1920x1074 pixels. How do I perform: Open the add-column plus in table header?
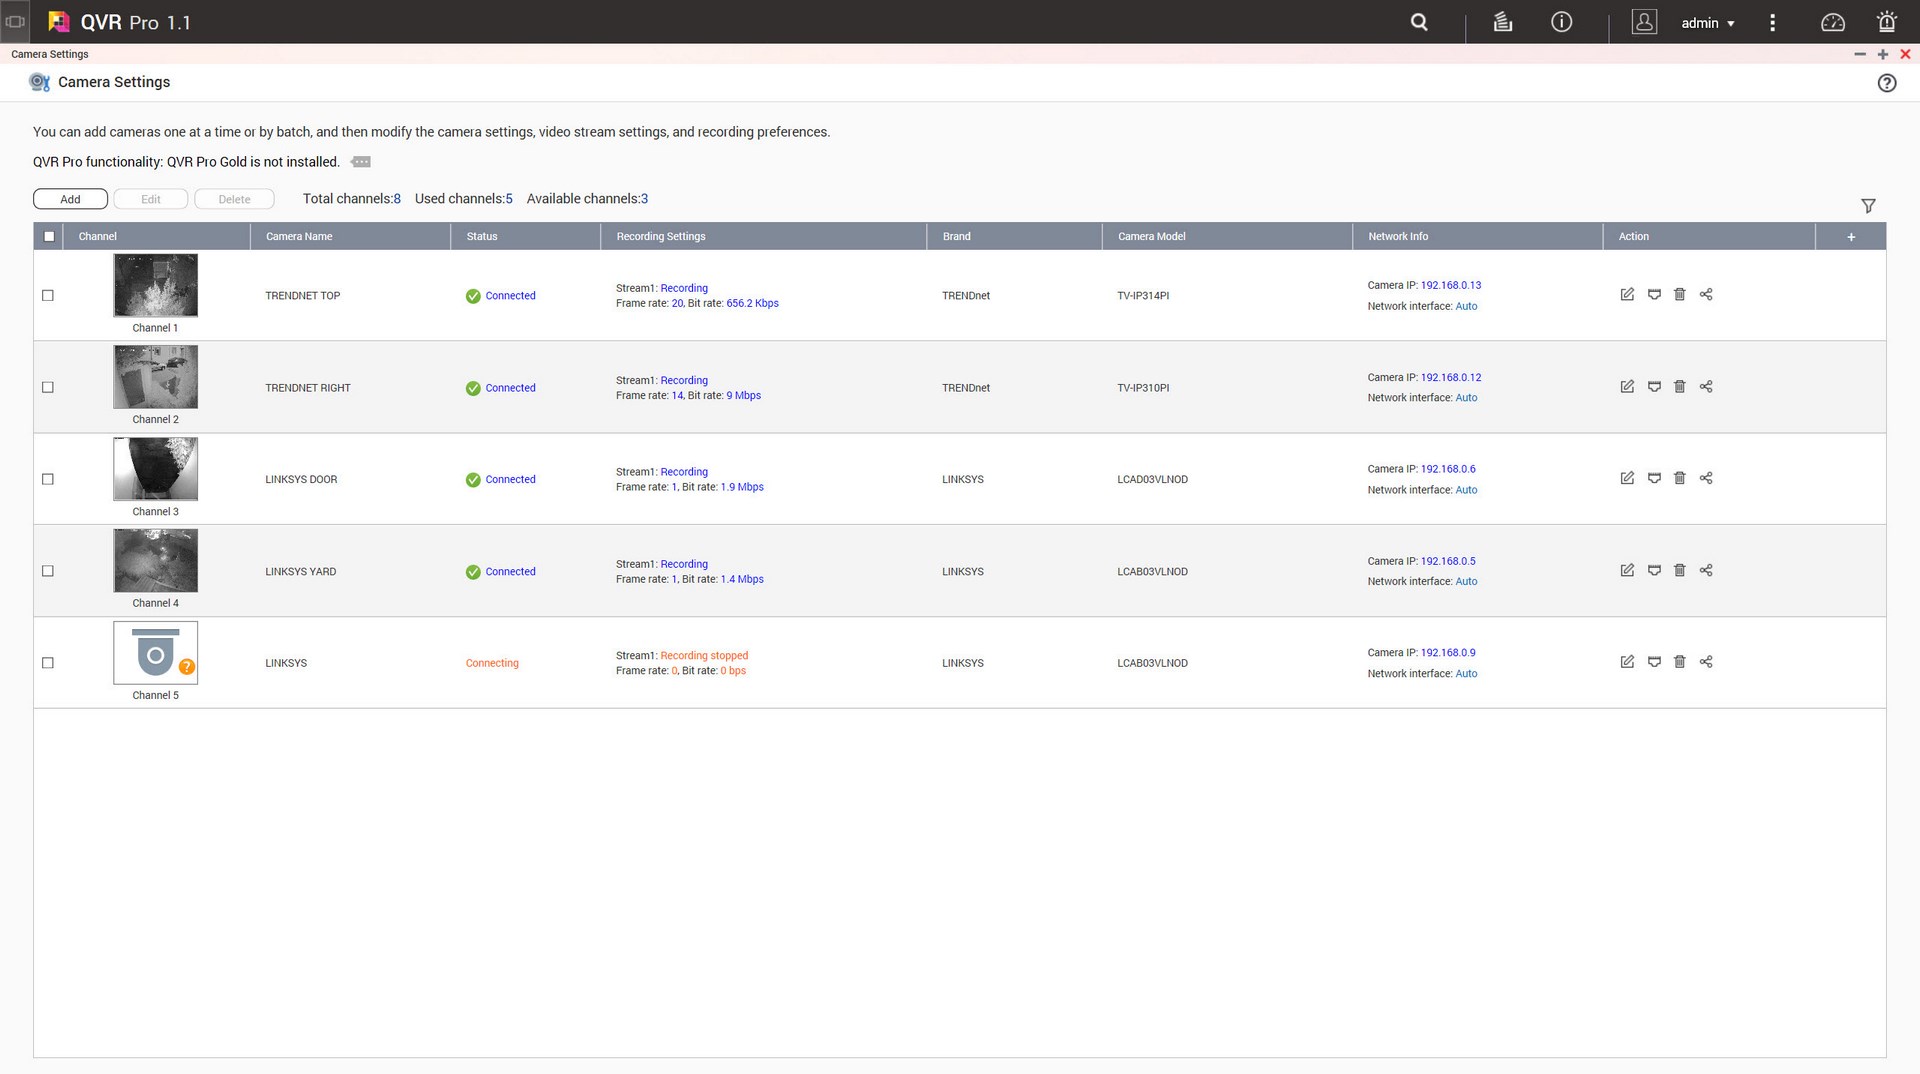[x=1851, y=237]
